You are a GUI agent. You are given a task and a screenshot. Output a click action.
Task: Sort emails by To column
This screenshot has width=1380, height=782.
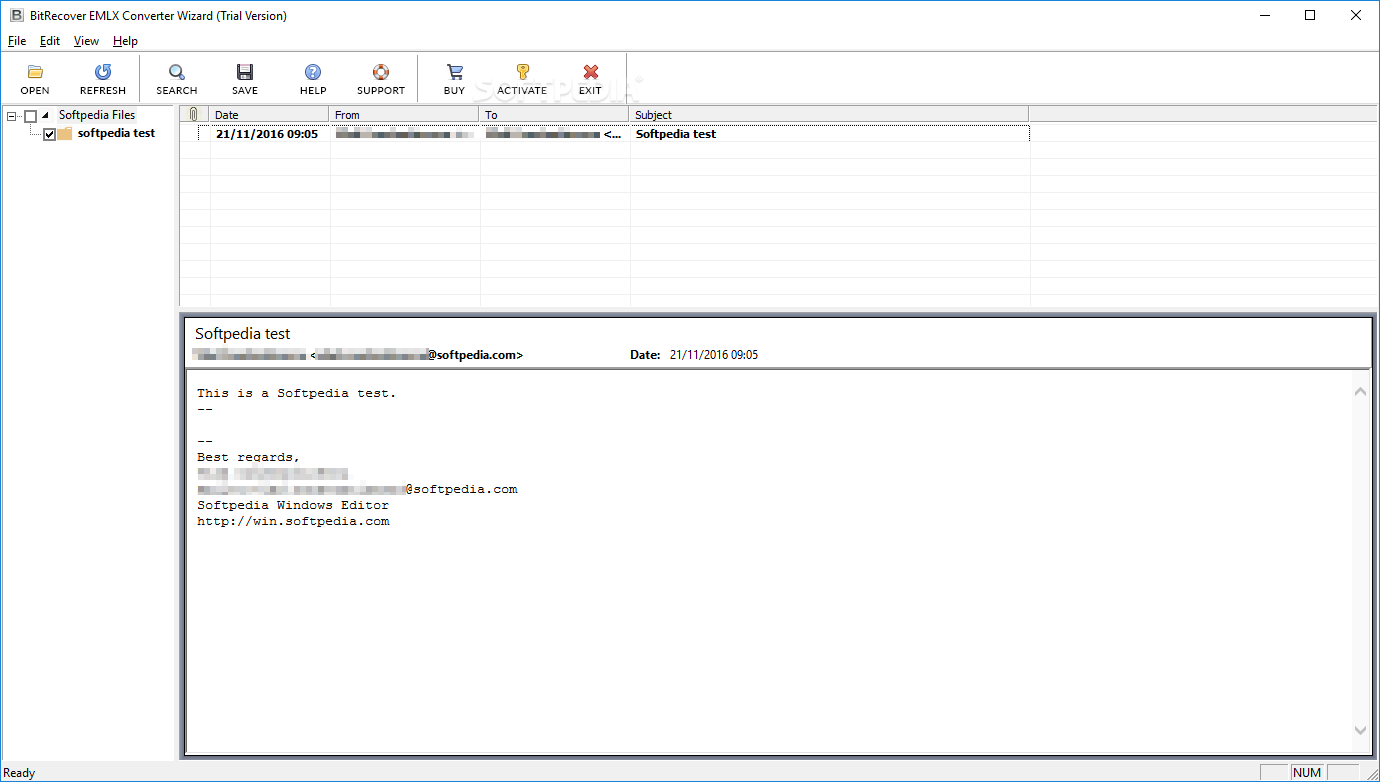pos(554,114)
